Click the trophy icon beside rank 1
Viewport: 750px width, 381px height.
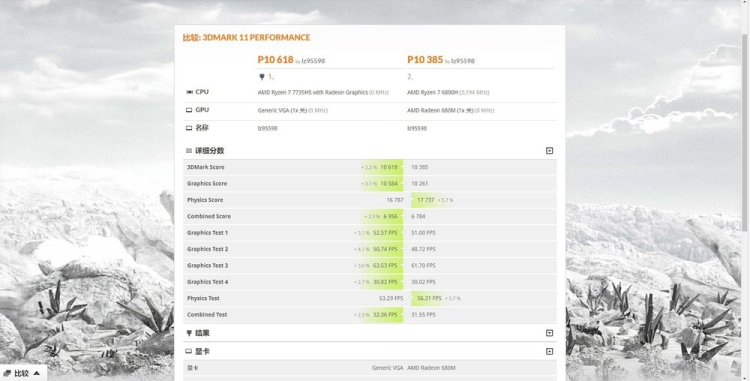[262, 76]
